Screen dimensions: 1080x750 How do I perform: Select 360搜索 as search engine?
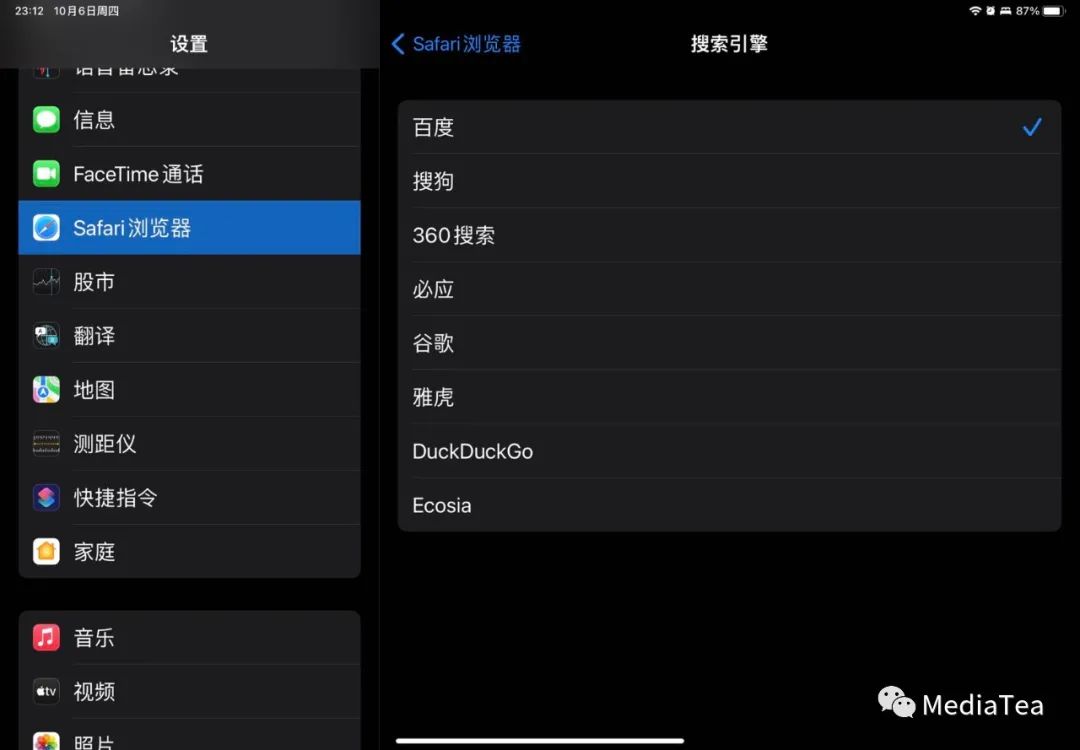[729, 235]
